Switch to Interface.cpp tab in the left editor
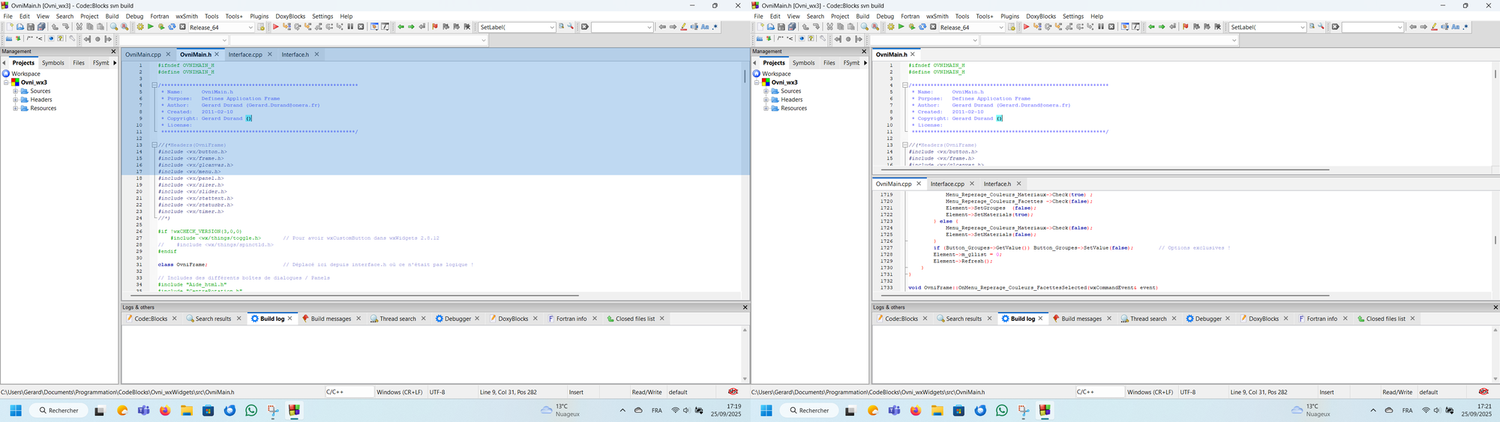 point(244,54)
